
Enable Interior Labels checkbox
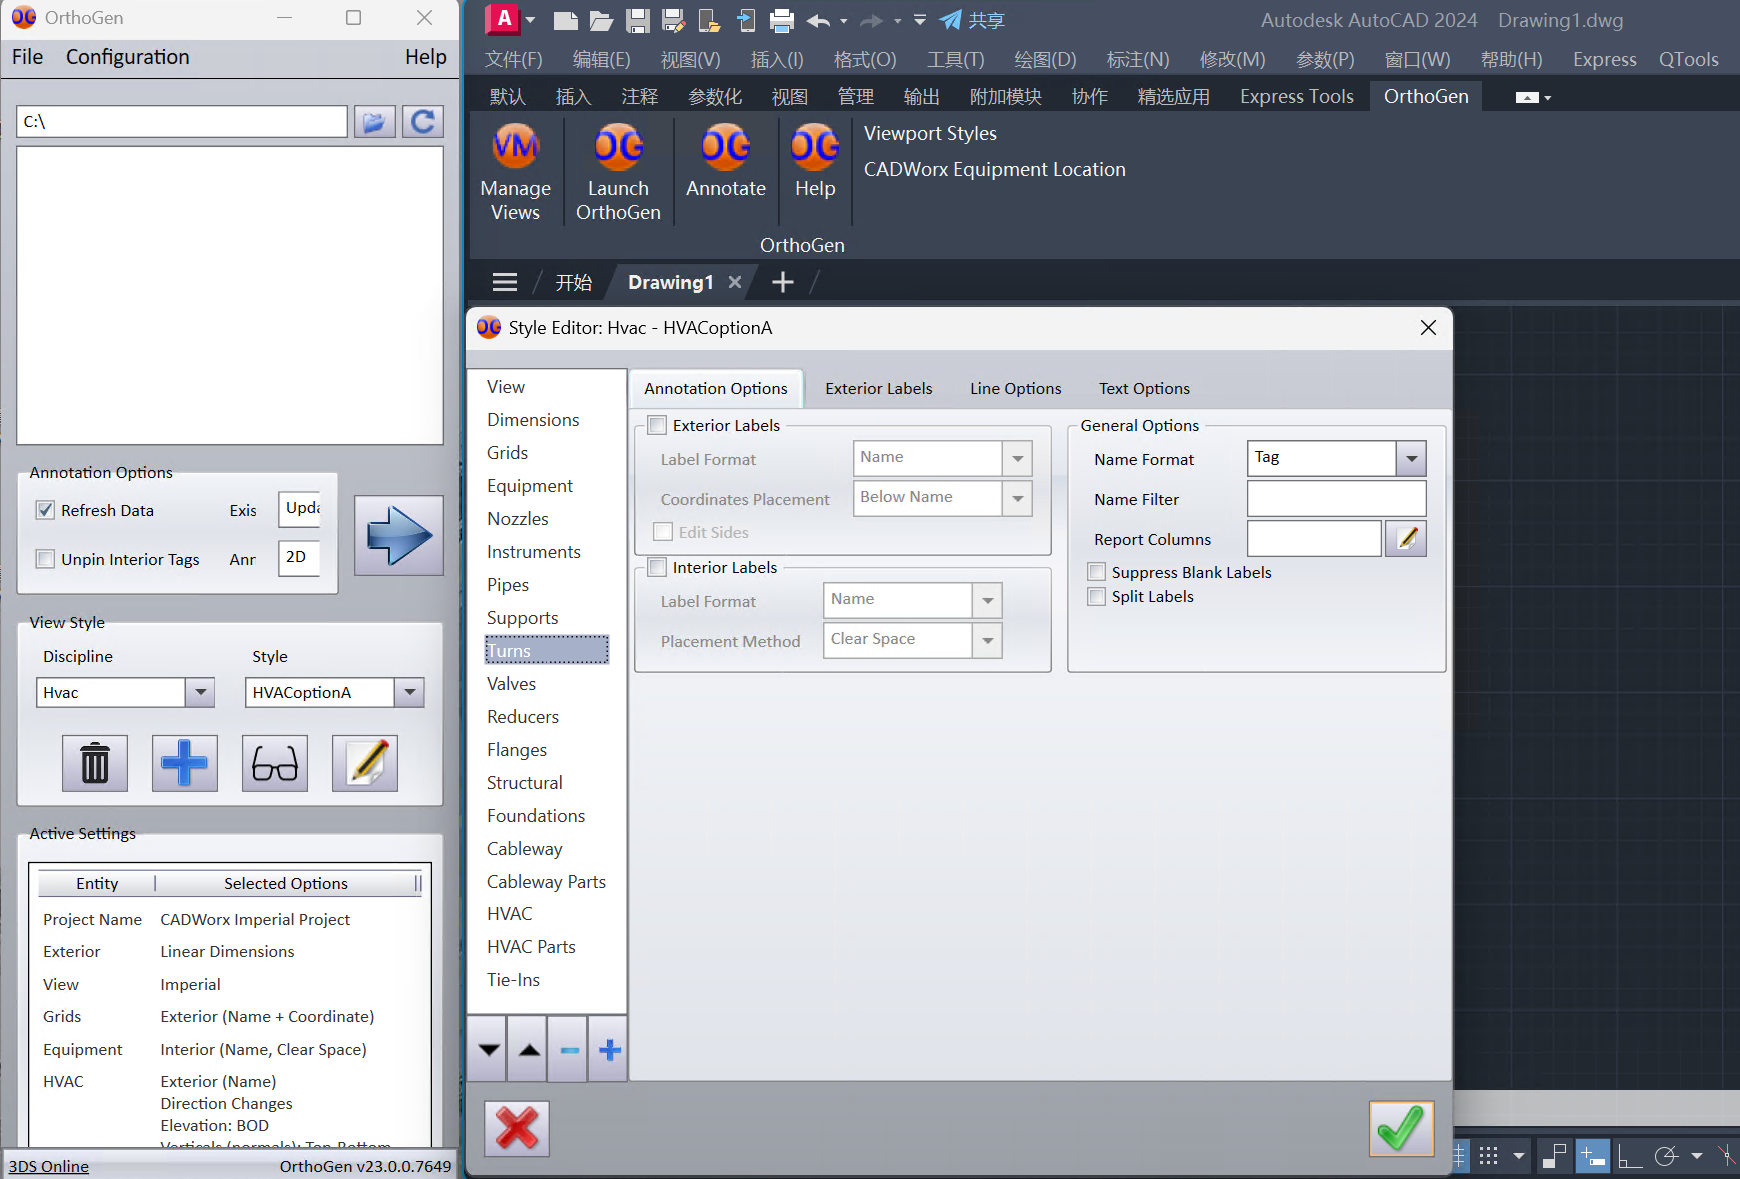coord(657,567)
